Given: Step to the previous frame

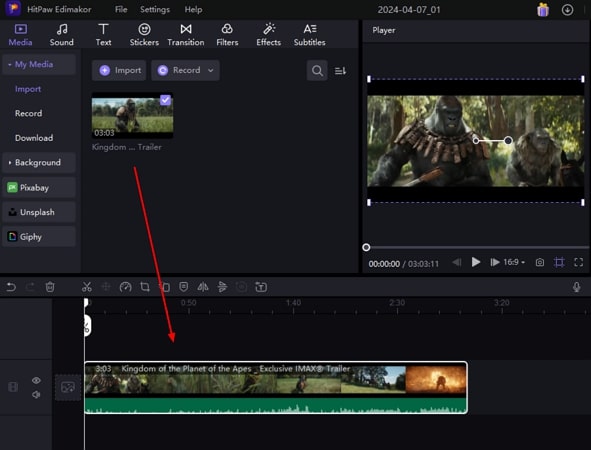Looking at the screenshot, I should [456, 262].
